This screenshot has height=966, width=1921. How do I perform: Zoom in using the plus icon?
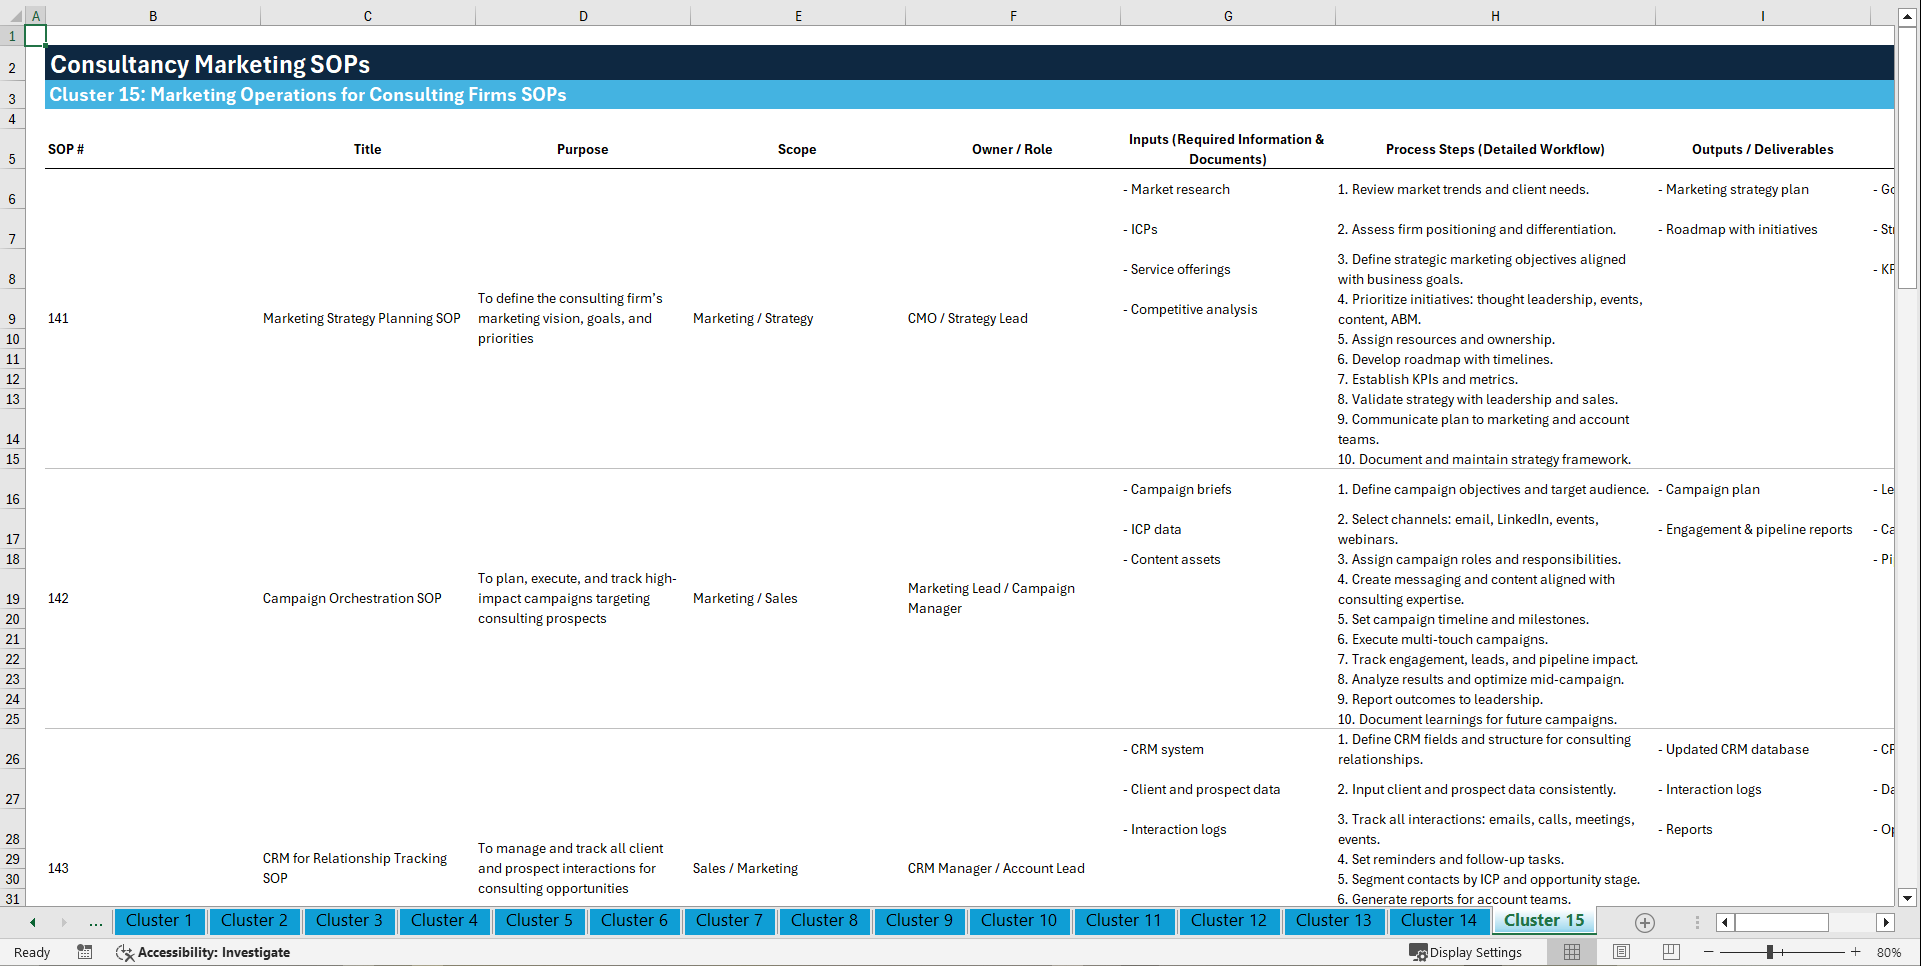click(1857, 952)
